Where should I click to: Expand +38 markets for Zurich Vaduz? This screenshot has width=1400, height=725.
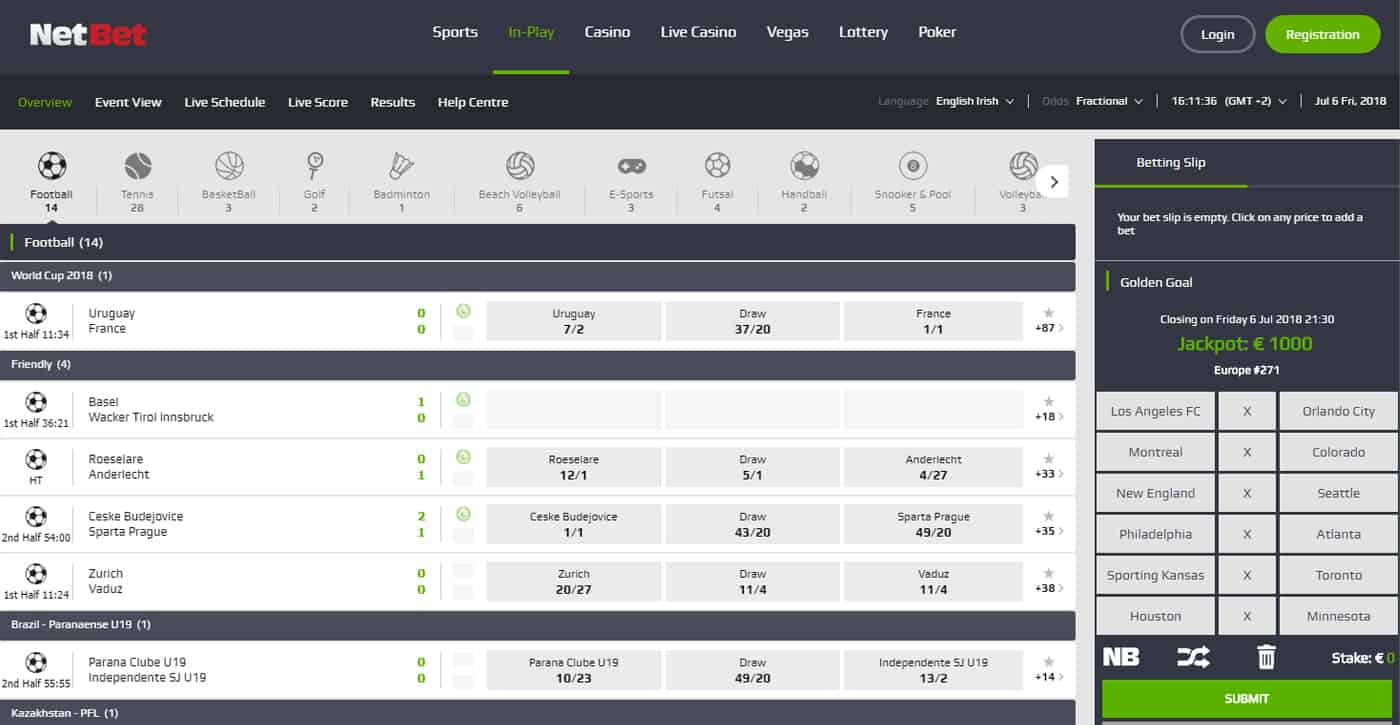pos(1050,588)
